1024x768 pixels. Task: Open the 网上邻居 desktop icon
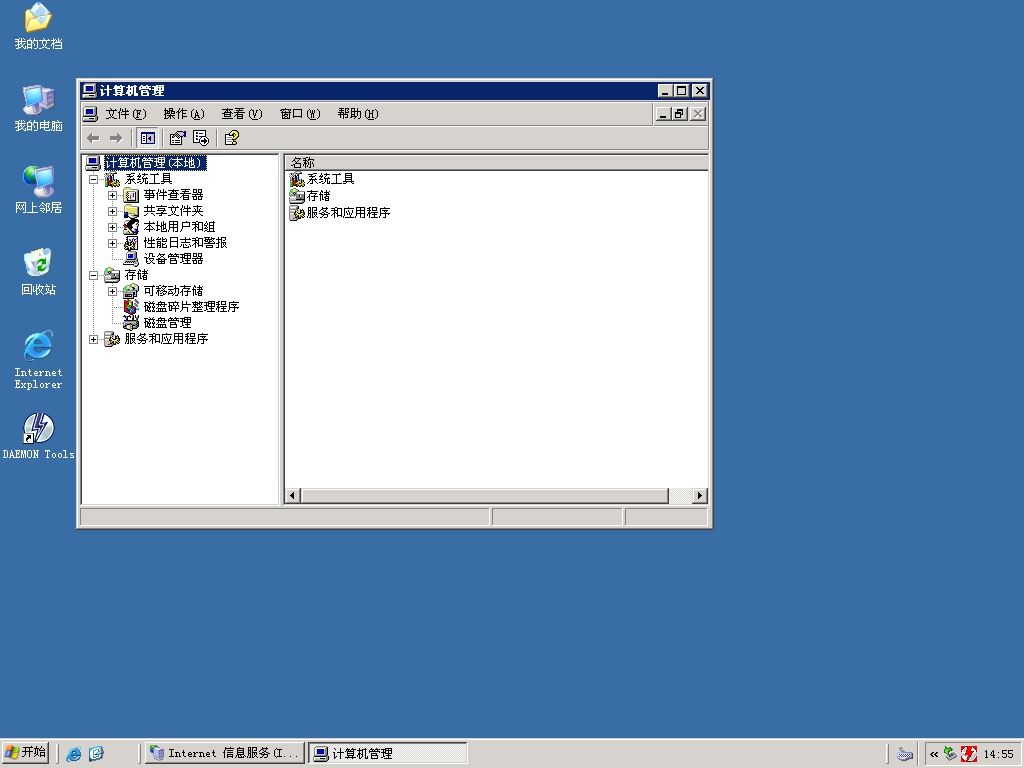coord(39,190)
